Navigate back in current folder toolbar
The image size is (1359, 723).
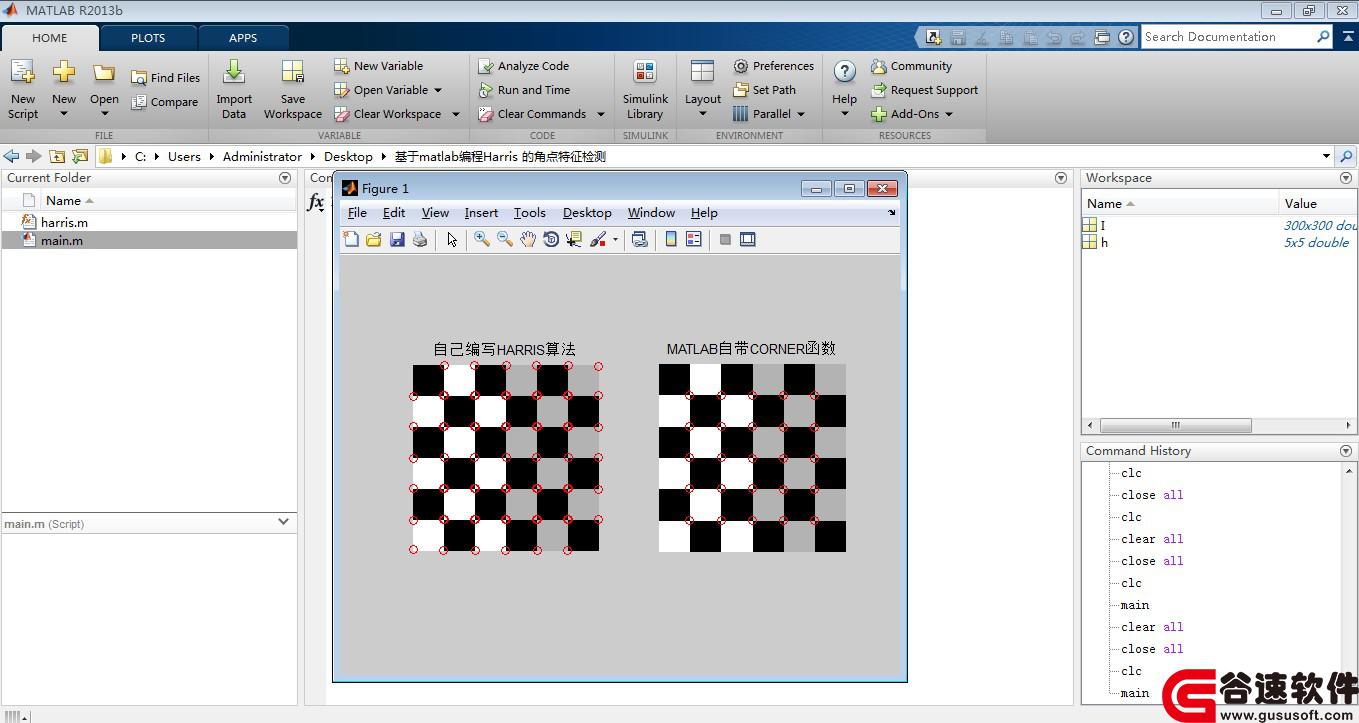tap(11, 156)
